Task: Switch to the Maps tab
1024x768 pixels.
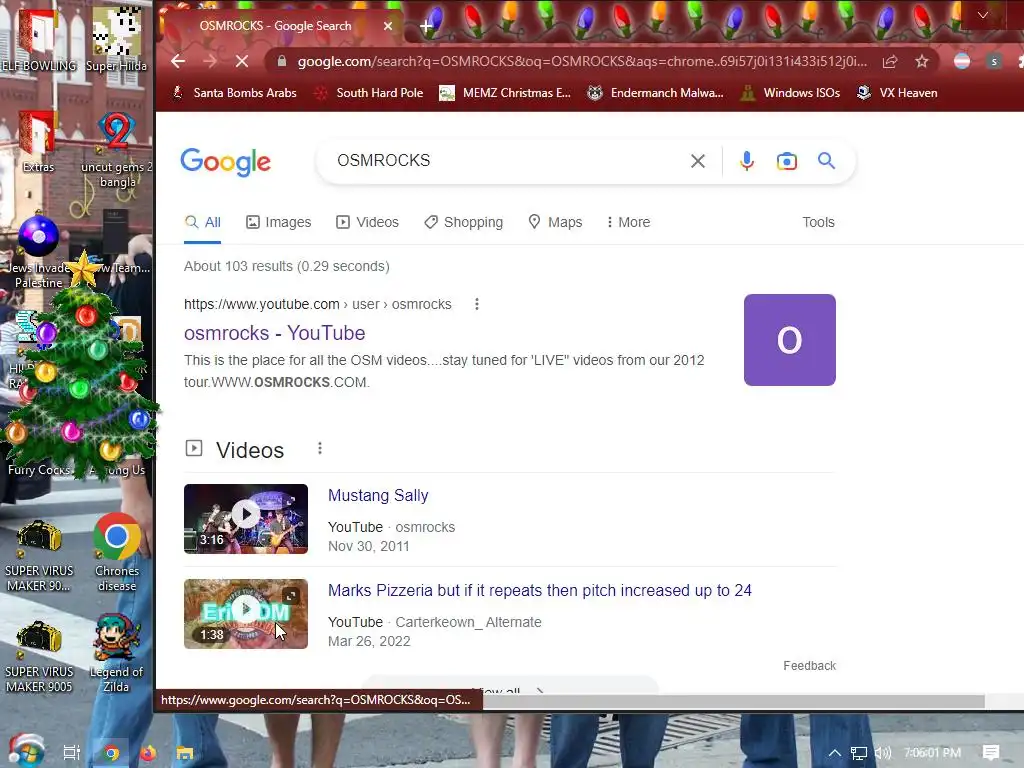Action: coord(555,222)
